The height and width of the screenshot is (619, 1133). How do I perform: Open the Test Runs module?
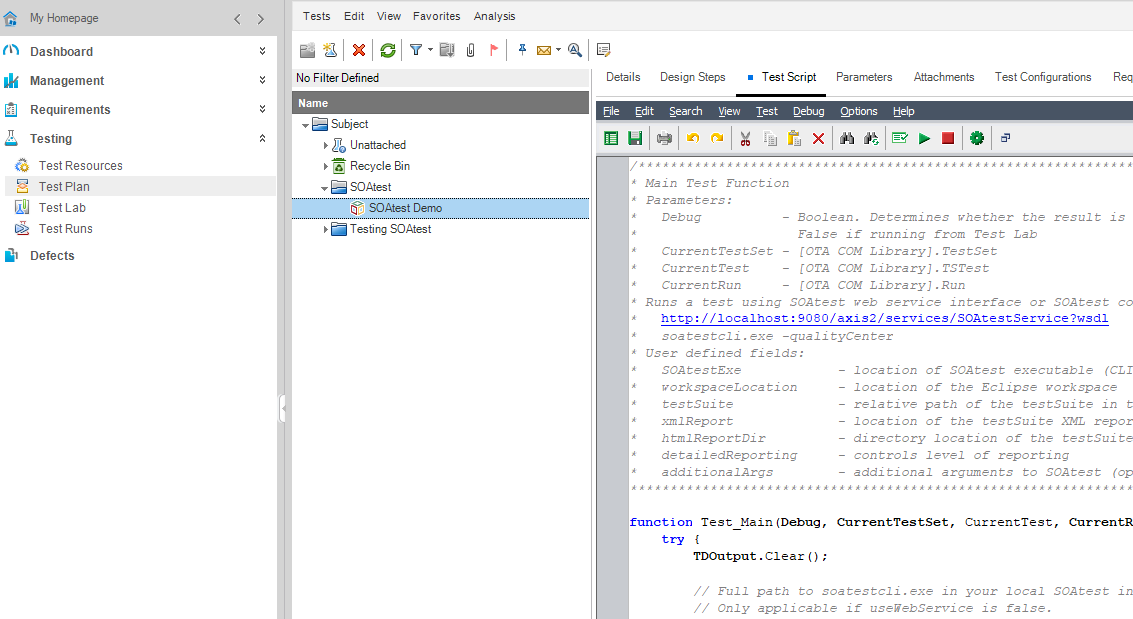(66, 228)
